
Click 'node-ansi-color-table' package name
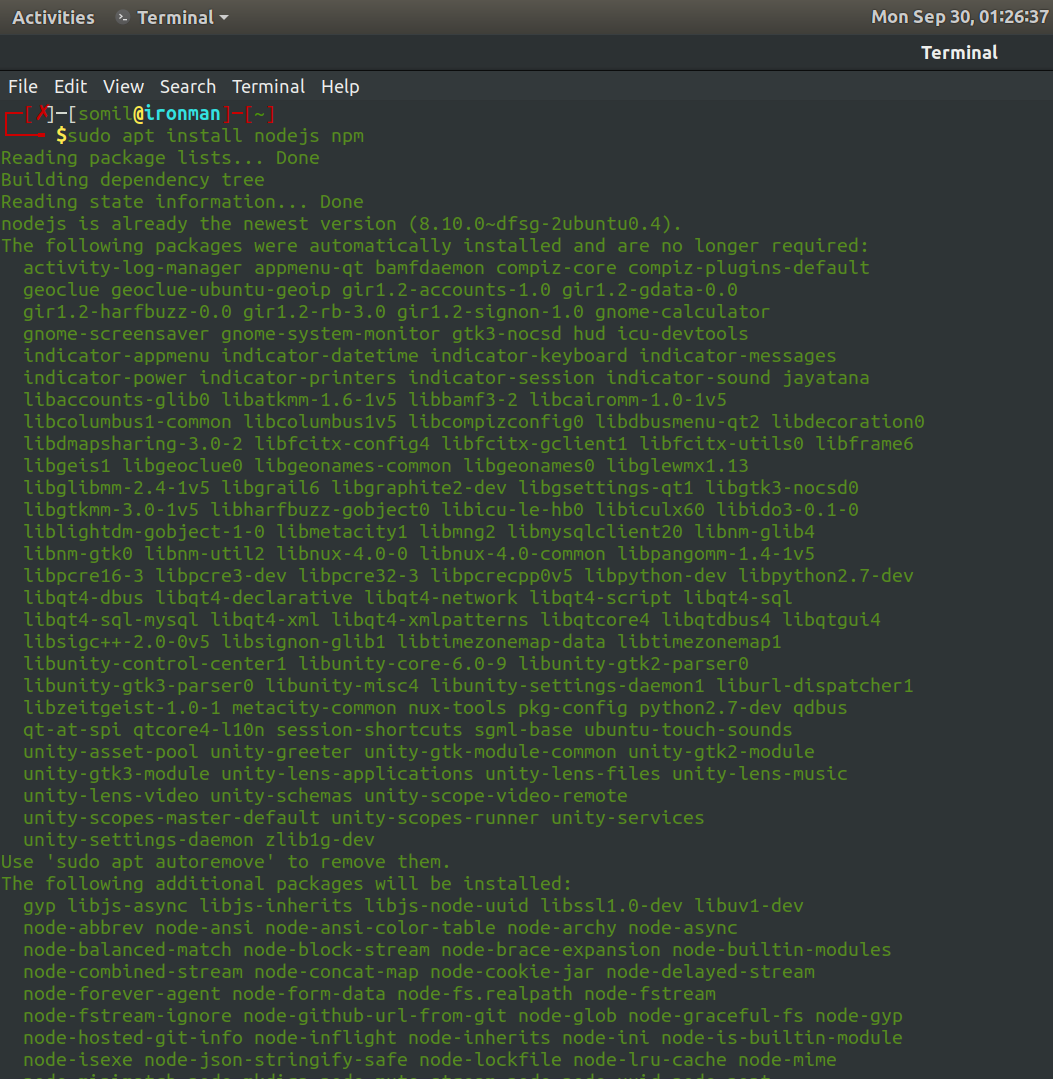click(x=381, y=928)
